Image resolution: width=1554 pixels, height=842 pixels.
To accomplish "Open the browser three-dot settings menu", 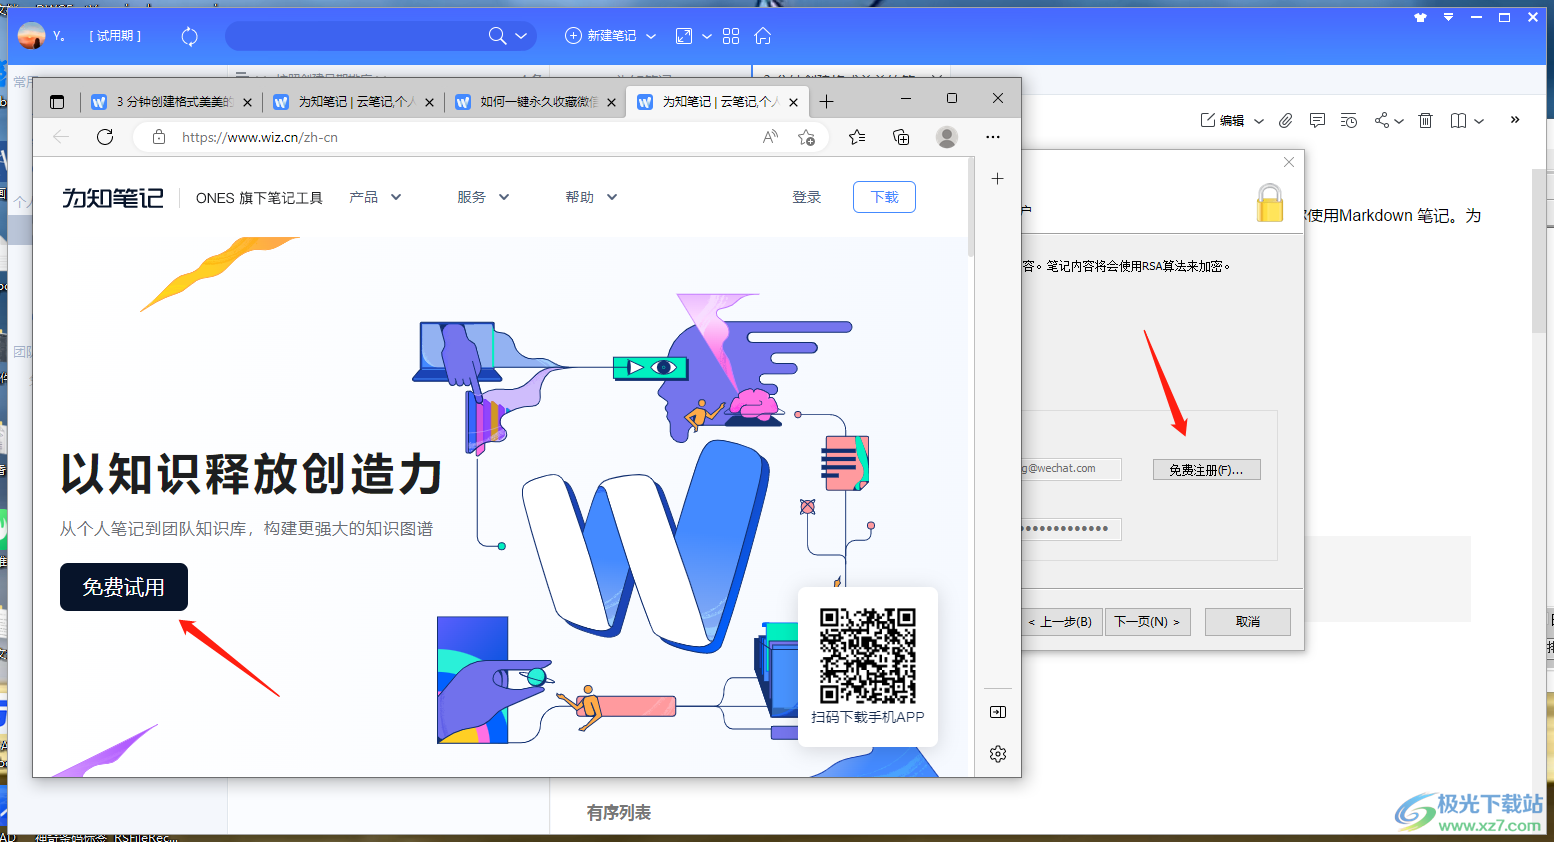I will tap(992, 137).
